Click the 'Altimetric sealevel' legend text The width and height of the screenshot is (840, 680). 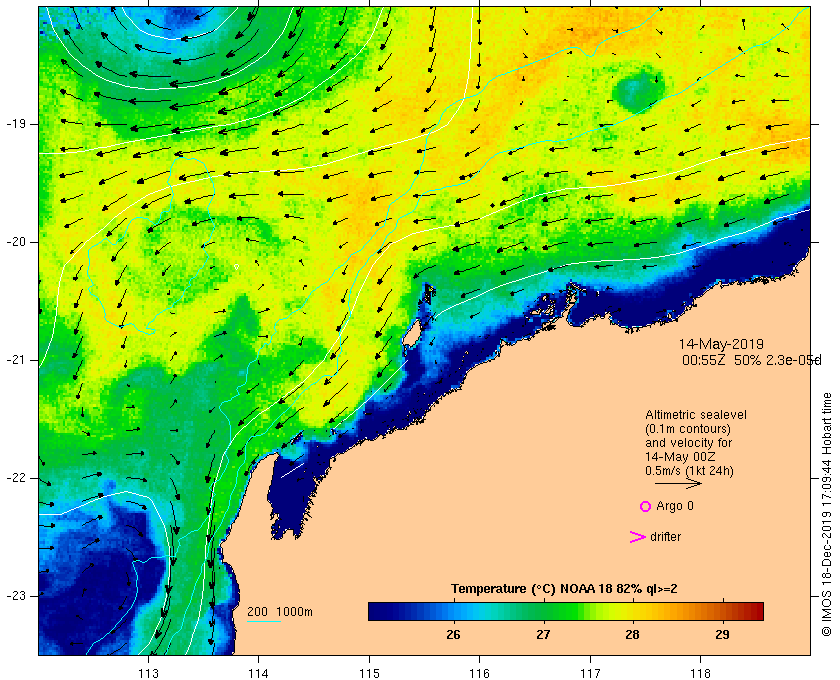click(x=696, y=415)
